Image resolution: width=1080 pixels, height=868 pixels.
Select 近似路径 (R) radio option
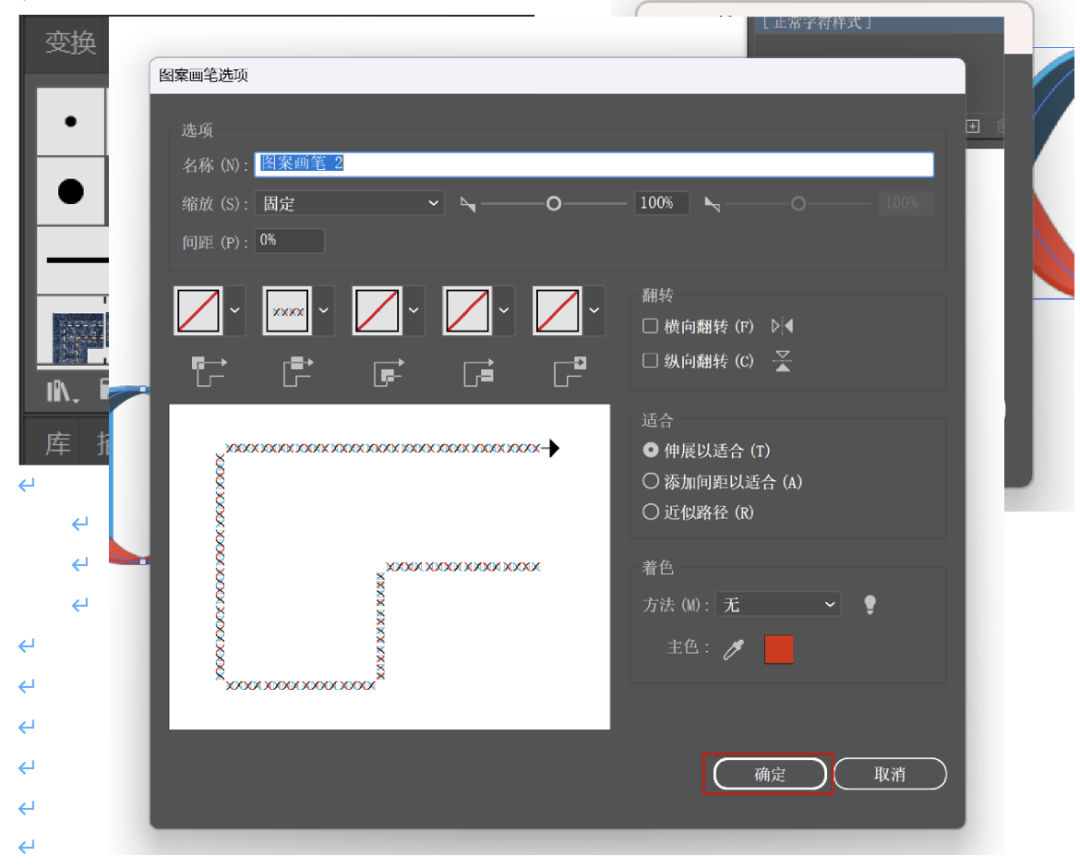(650, 512)
